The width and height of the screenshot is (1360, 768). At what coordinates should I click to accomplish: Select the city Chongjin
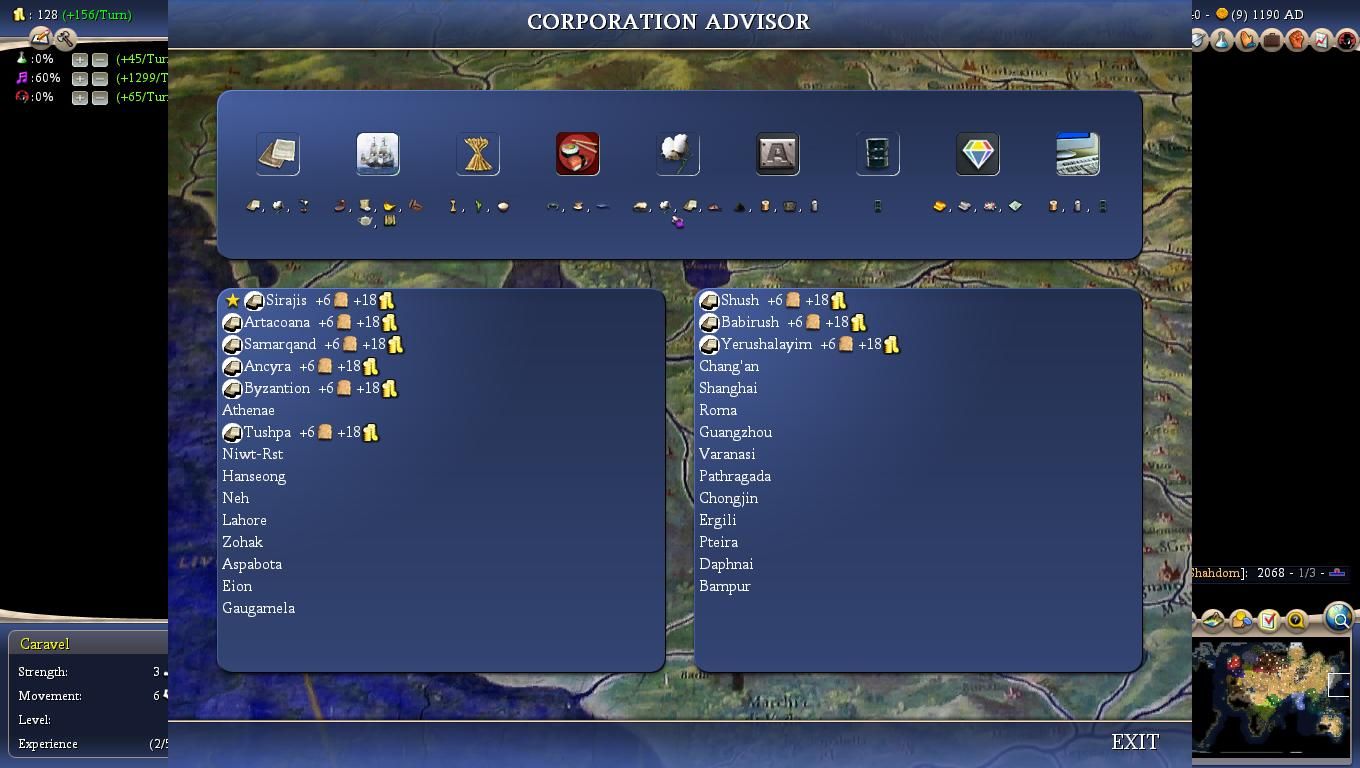(x=728, y=498)
